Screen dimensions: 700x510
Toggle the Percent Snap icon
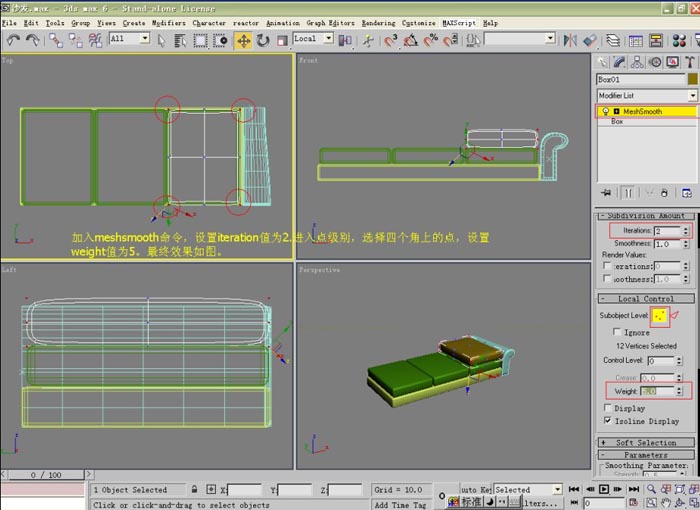[x=430, y=41]
